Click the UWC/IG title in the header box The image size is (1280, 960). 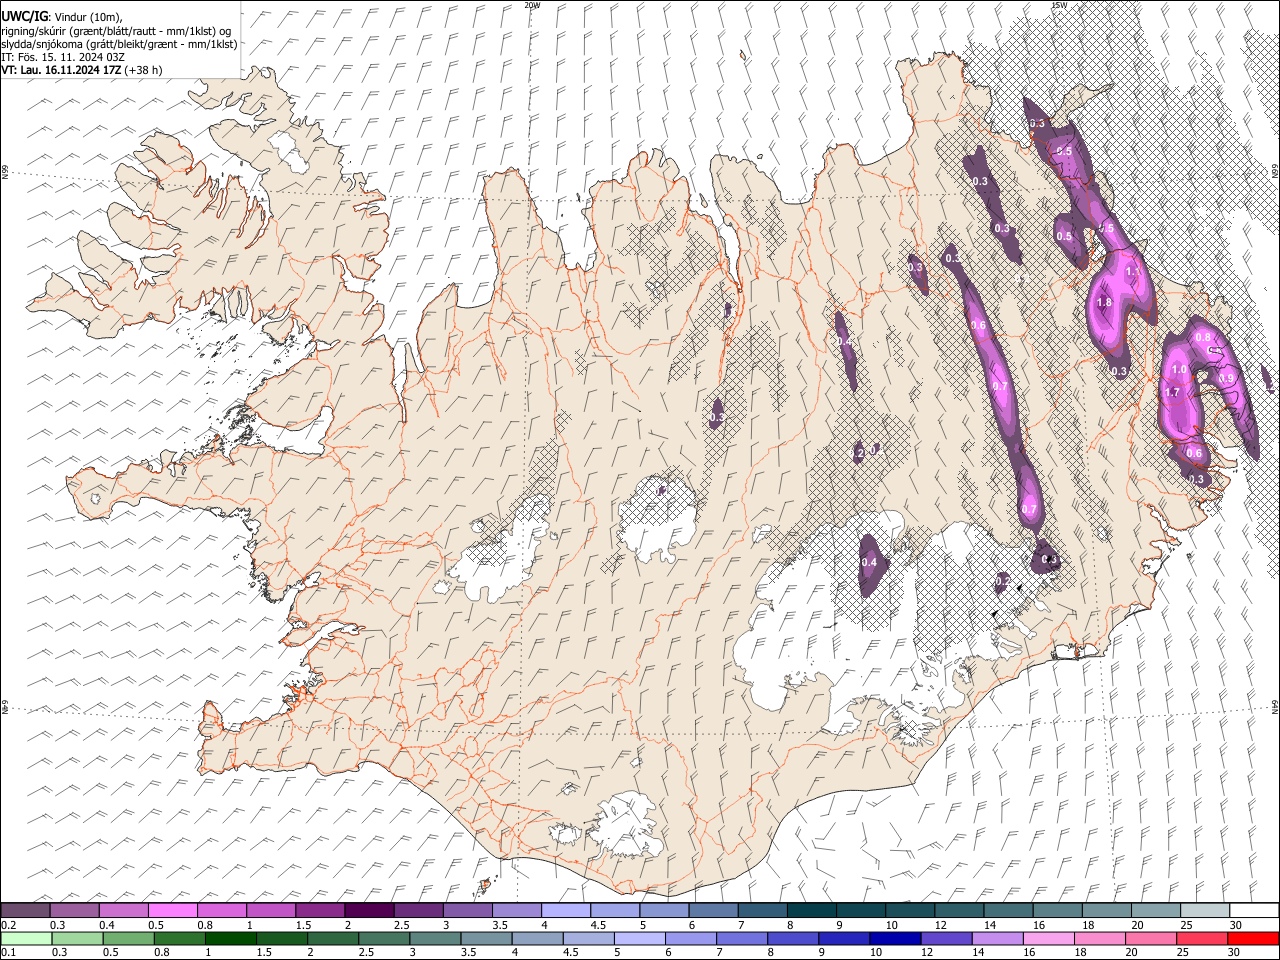click(x=23, y=17)
